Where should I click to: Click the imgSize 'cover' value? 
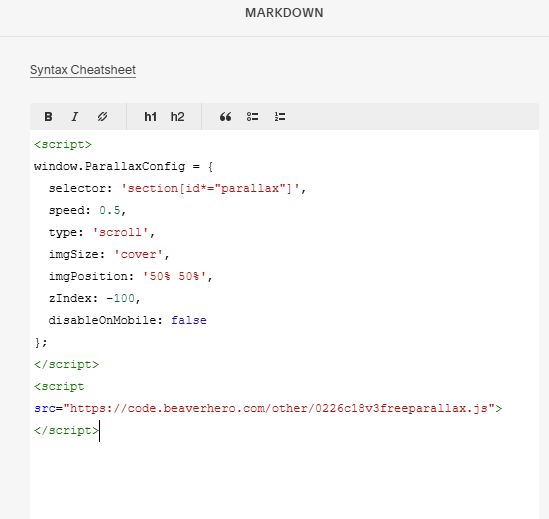point(138,254)
